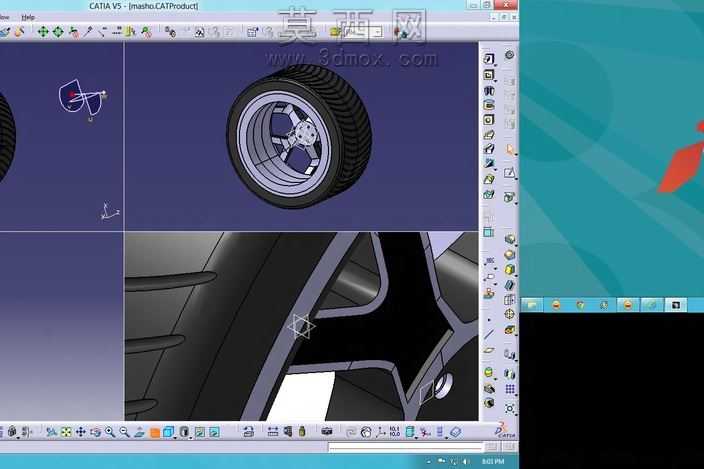Click the eraser-shaped icon at bottom toolbar end
Image resolution: width=704 pixels, height=469 pixels.
455,432
